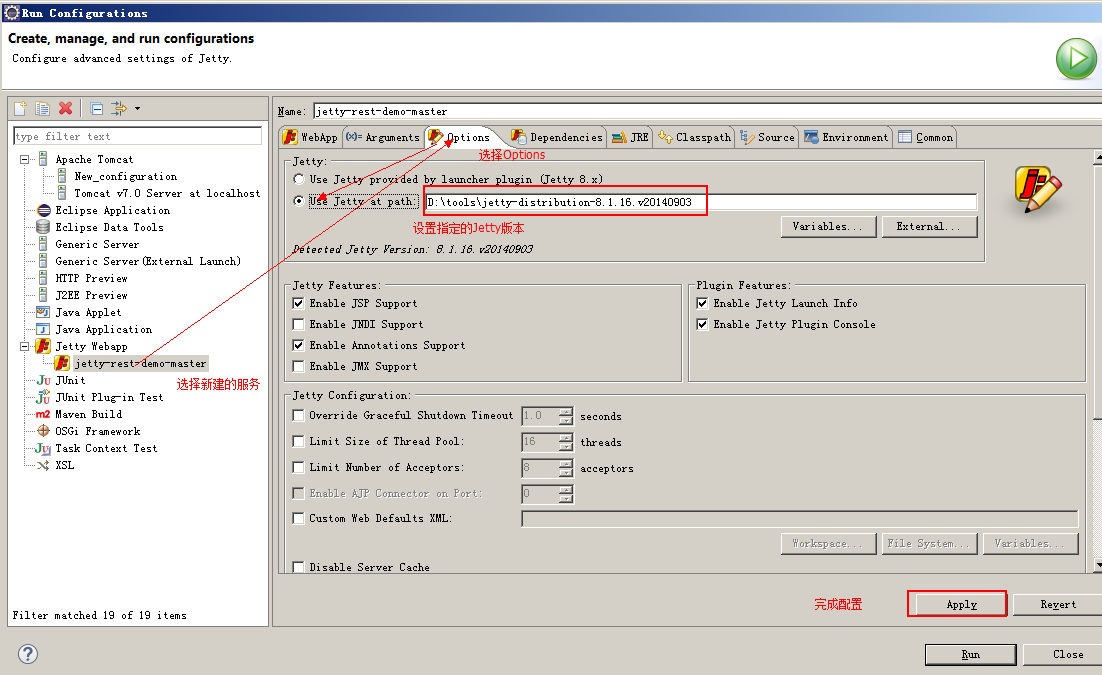This screenshot has height=675, width=1102.
Task: Delete selected configuration with red X icon
Action: (x=65, y=108)
